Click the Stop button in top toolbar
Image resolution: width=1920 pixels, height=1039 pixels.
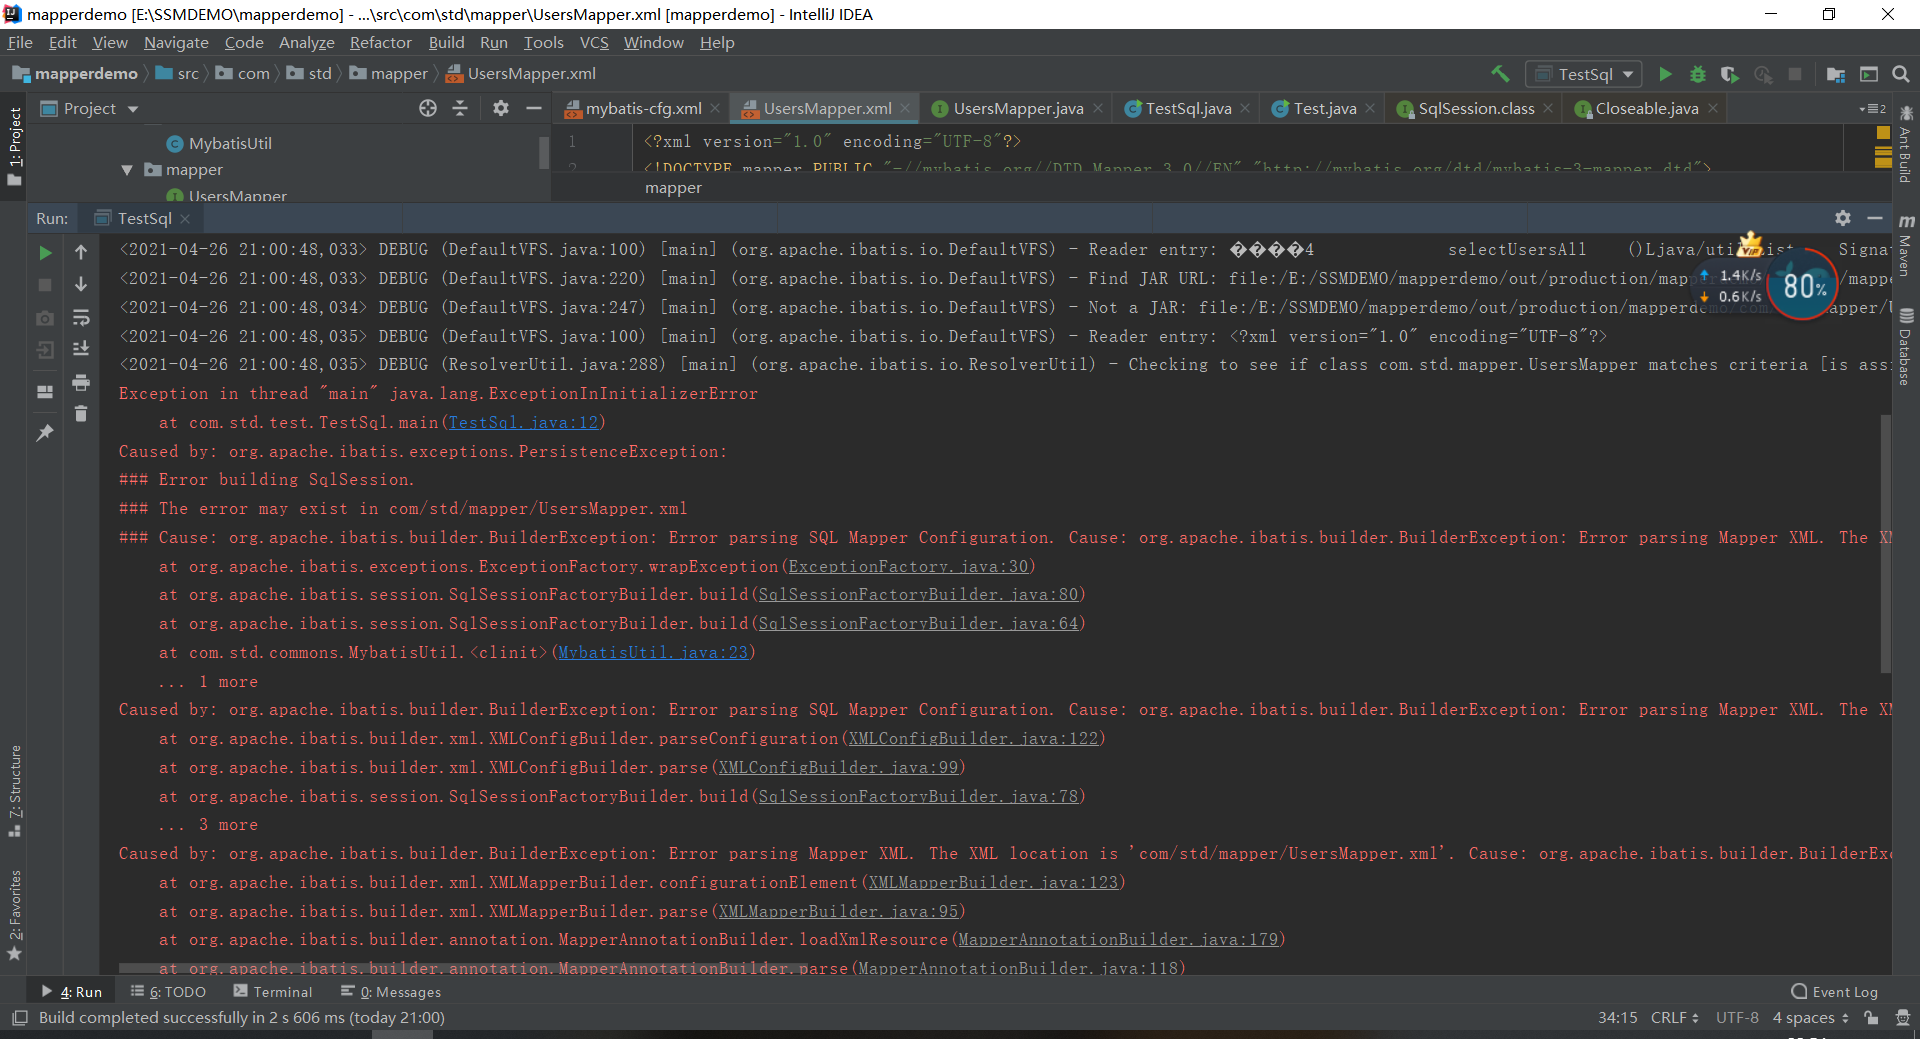pyautogui.click(x=1795, y=74)
